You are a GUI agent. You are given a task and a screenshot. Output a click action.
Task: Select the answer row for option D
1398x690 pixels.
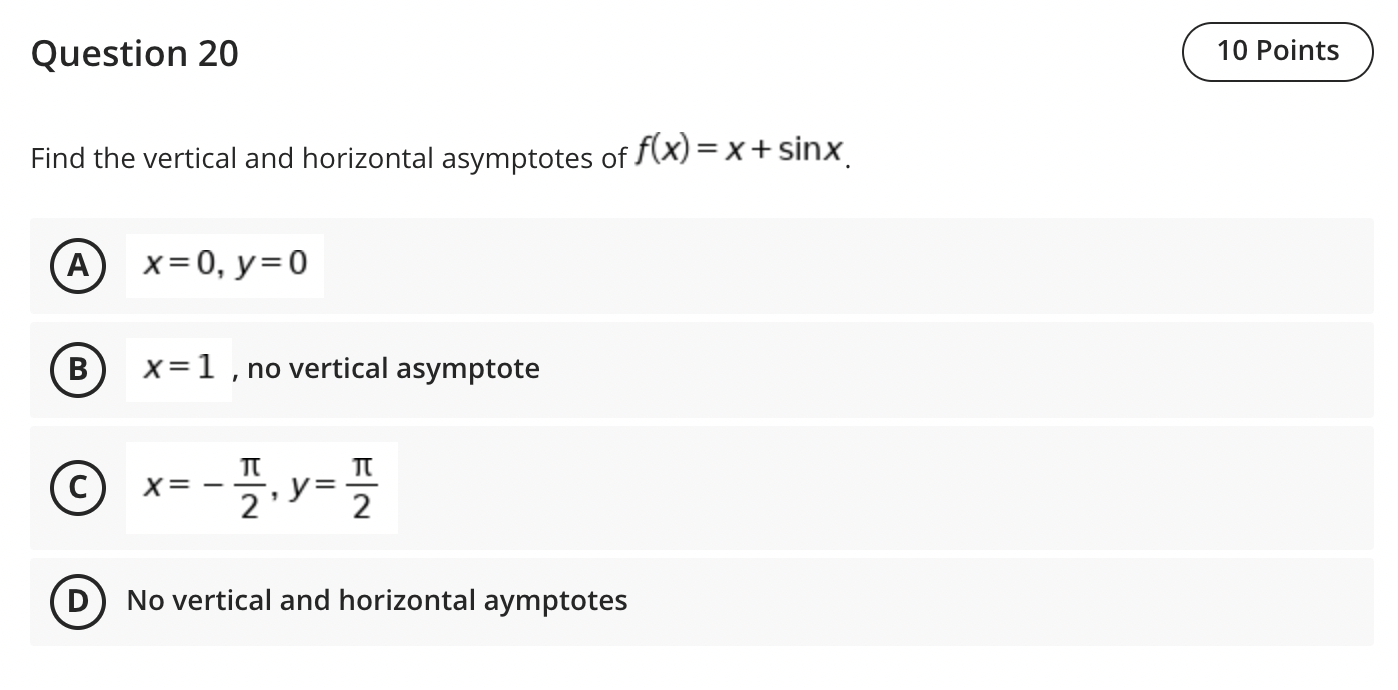(700, 601)
